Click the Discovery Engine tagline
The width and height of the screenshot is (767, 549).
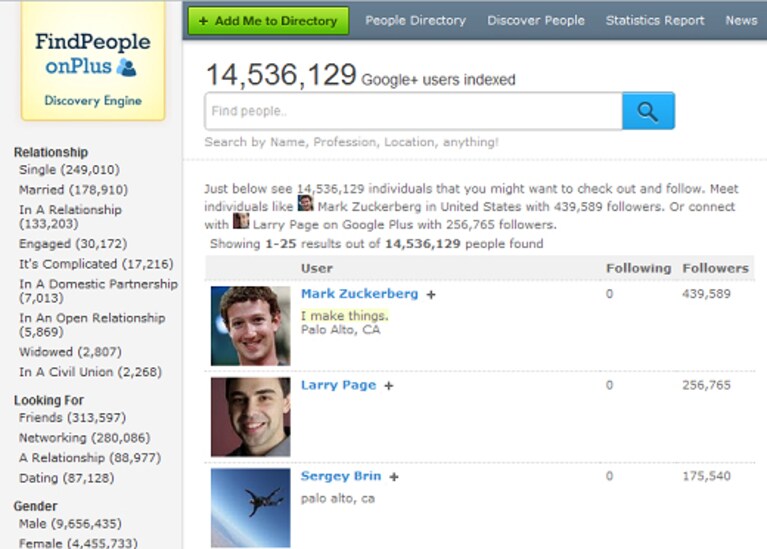[x=93, y=100]
